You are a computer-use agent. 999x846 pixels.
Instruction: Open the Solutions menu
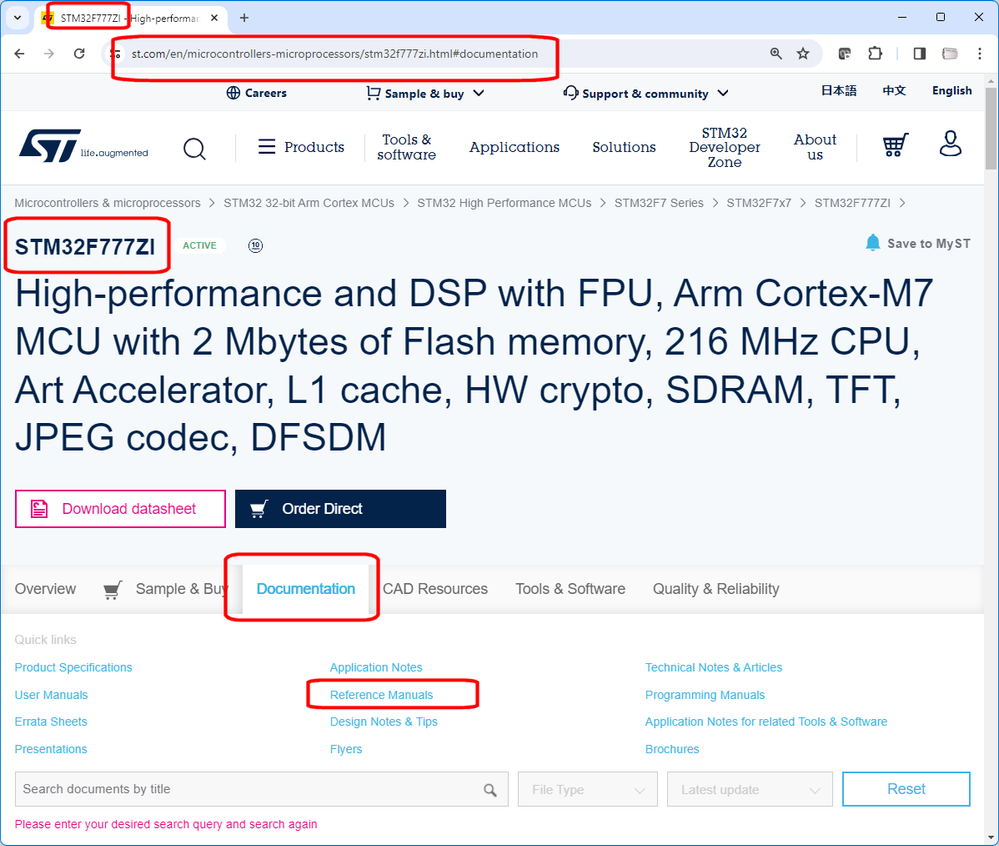tap(624, 147)
